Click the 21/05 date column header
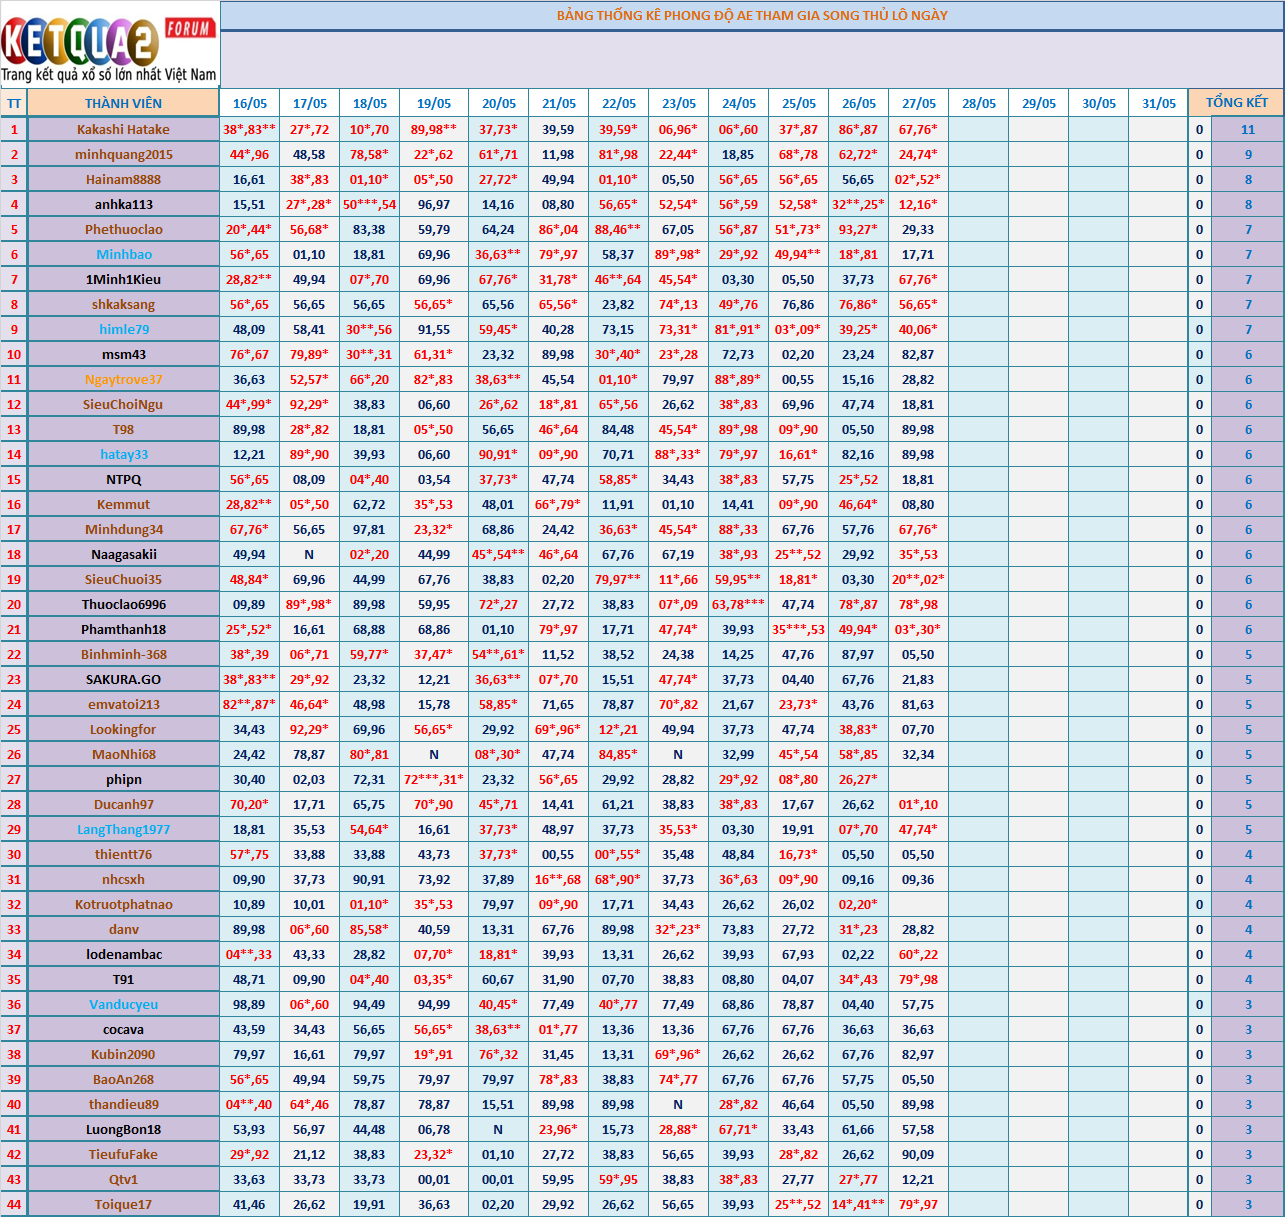This screenshot has height=1217, width=1285. click(x=558, y=103)
